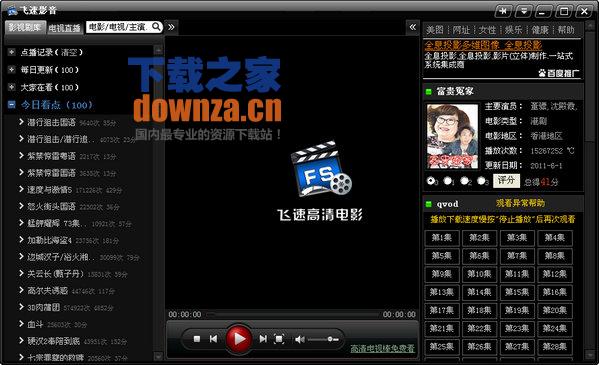
Task: Expand the 点播记录 tree node
Action: 11,52
